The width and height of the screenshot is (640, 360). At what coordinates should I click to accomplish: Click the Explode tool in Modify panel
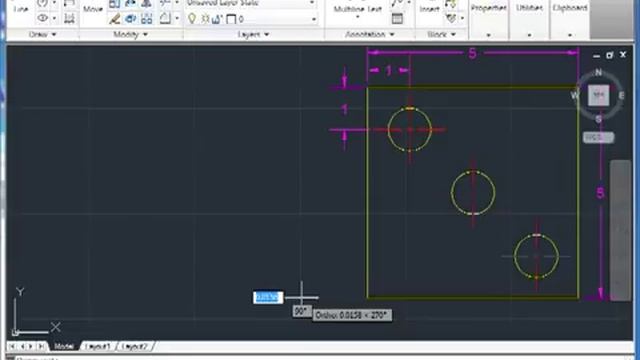point(131,18)
